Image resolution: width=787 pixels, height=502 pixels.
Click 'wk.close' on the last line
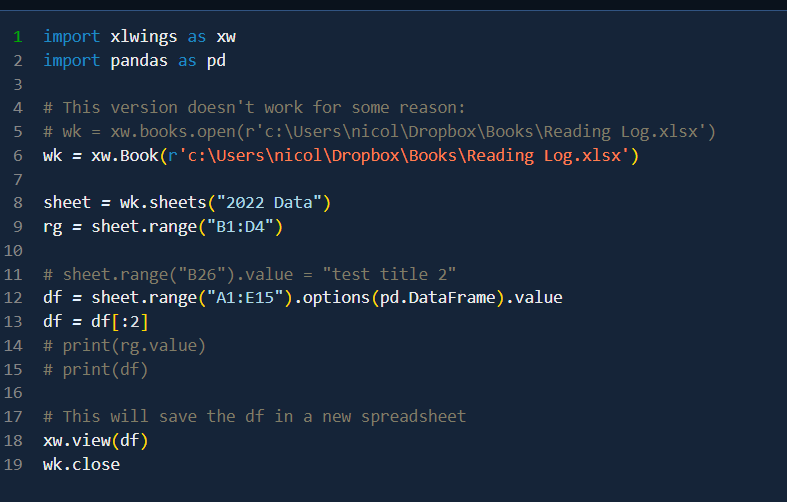[82, 464]
